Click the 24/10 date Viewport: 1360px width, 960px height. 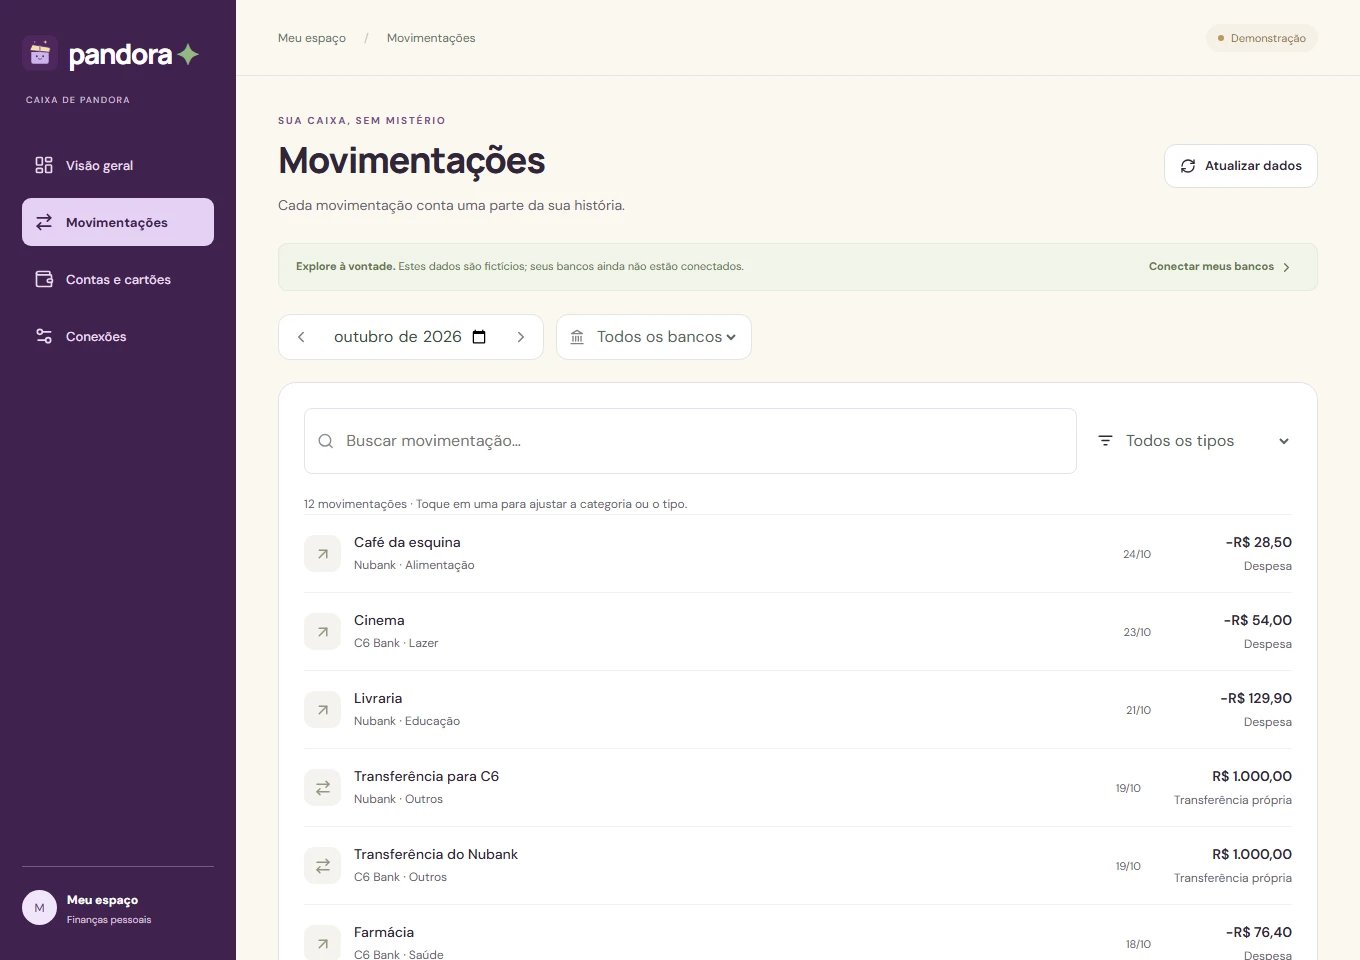click(x=1137, y=554)
